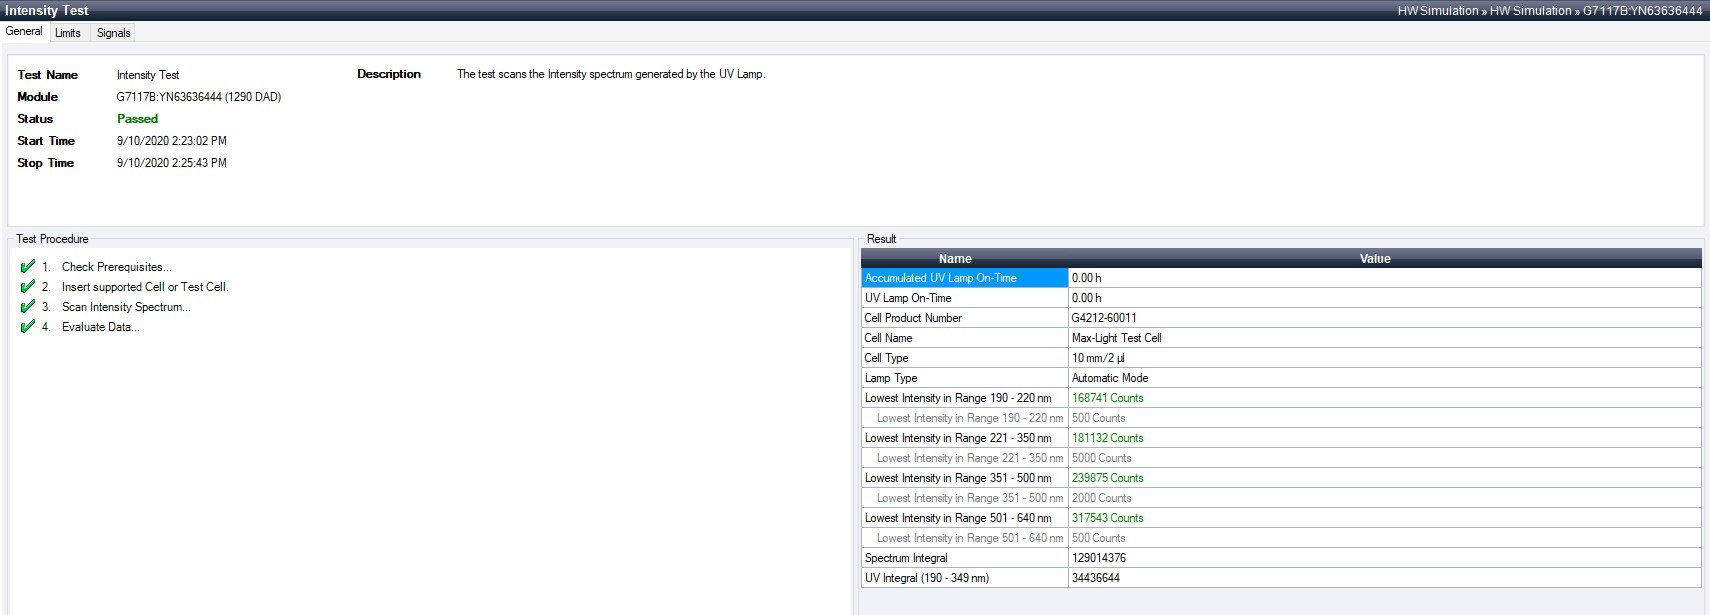Select the General tab
Screen dimensions: 1710x615
(x=24, y=31)
